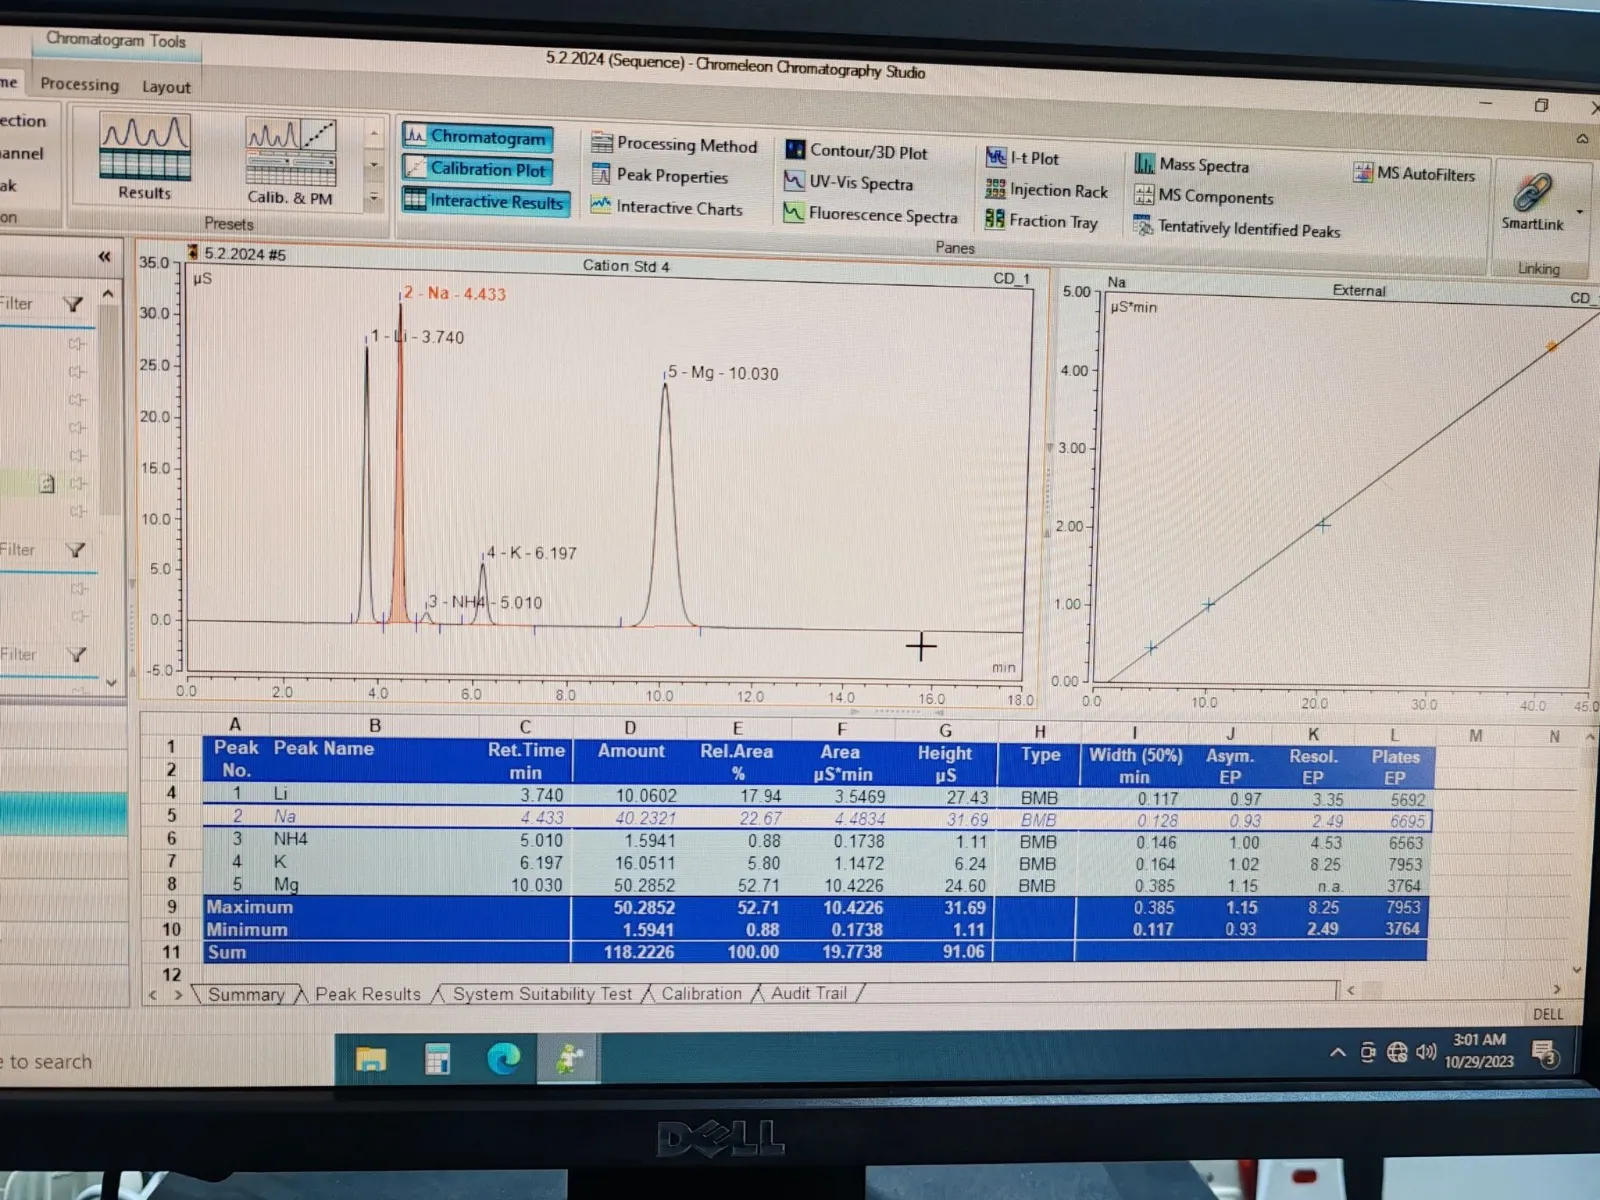
Task: Open the SmartLink linking tool
Action: (1531, 200)
